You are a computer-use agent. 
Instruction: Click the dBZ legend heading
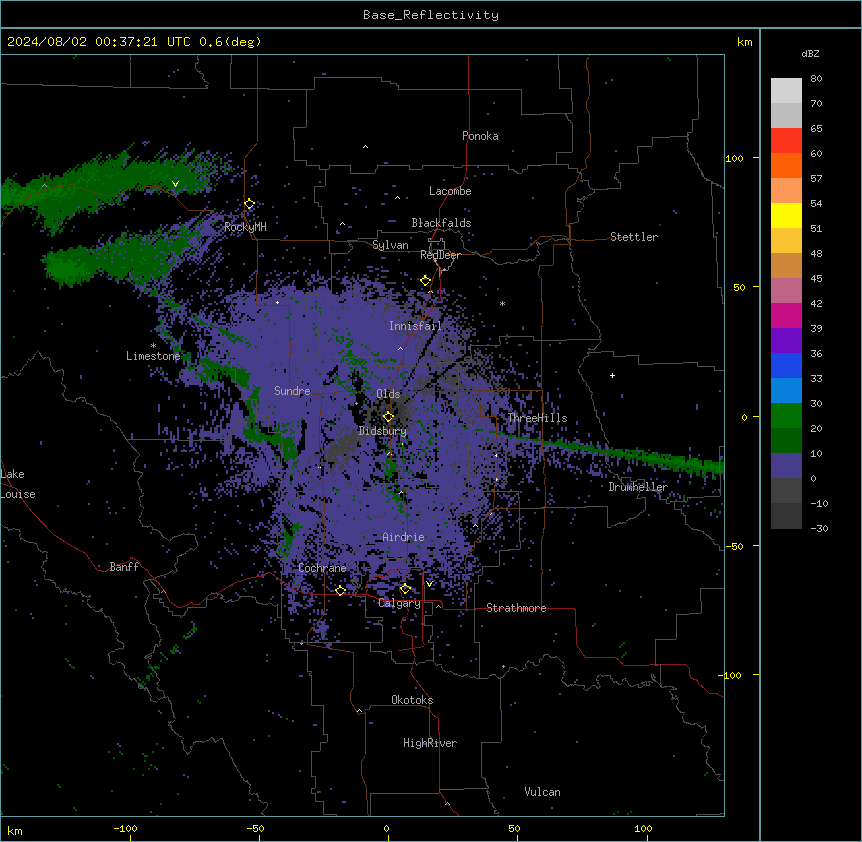810,54
